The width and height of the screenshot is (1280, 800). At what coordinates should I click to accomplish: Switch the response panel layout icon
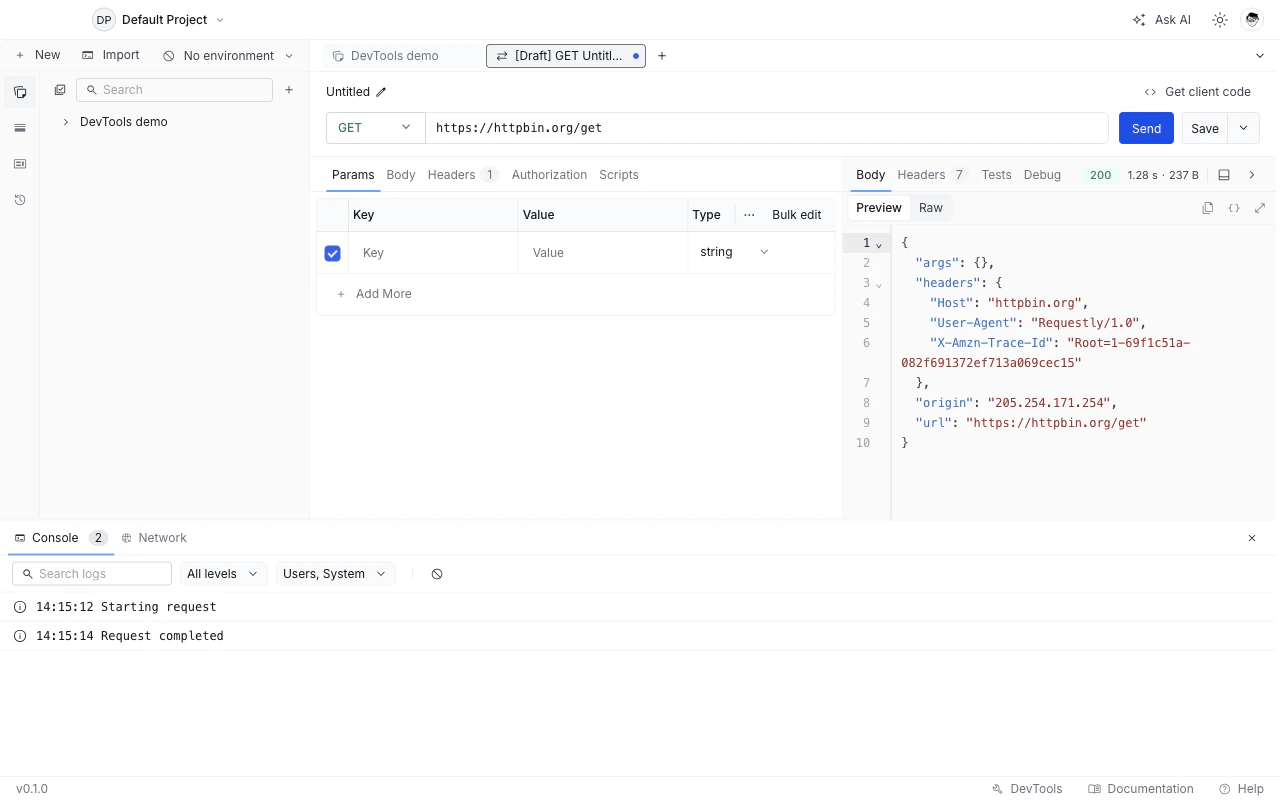coord(1224,175)
